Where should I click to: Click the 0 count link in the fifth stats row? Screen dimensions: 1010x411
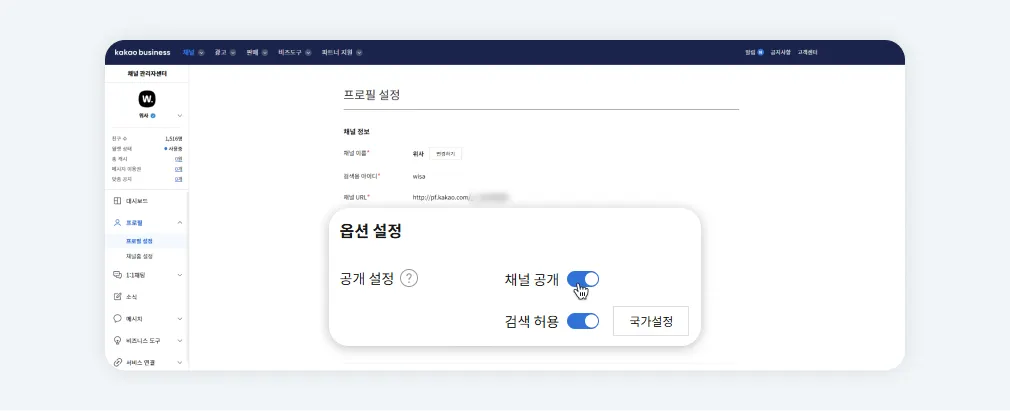click(178, 179)
